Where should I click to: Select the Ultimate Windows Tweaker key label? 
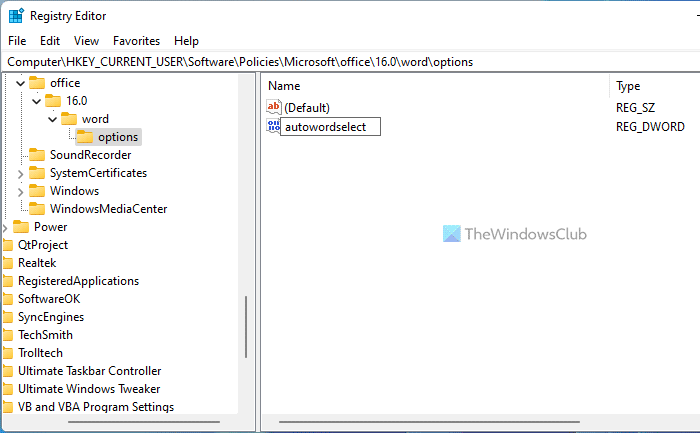pyautogui.click(x=89, y=389)
